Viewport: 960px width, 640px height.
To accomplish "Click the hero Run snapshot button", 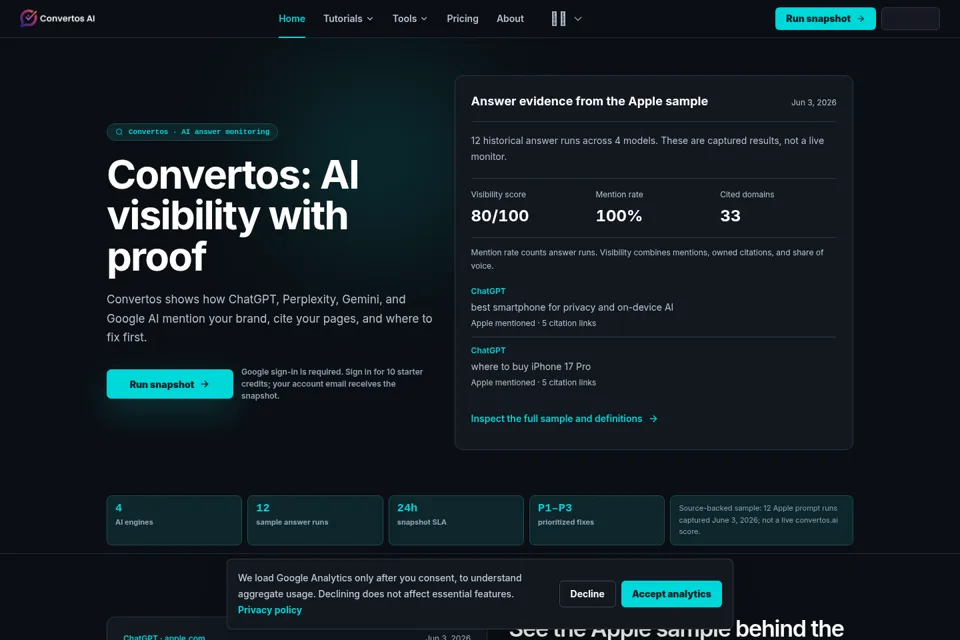I will click(x=170, y=384).
